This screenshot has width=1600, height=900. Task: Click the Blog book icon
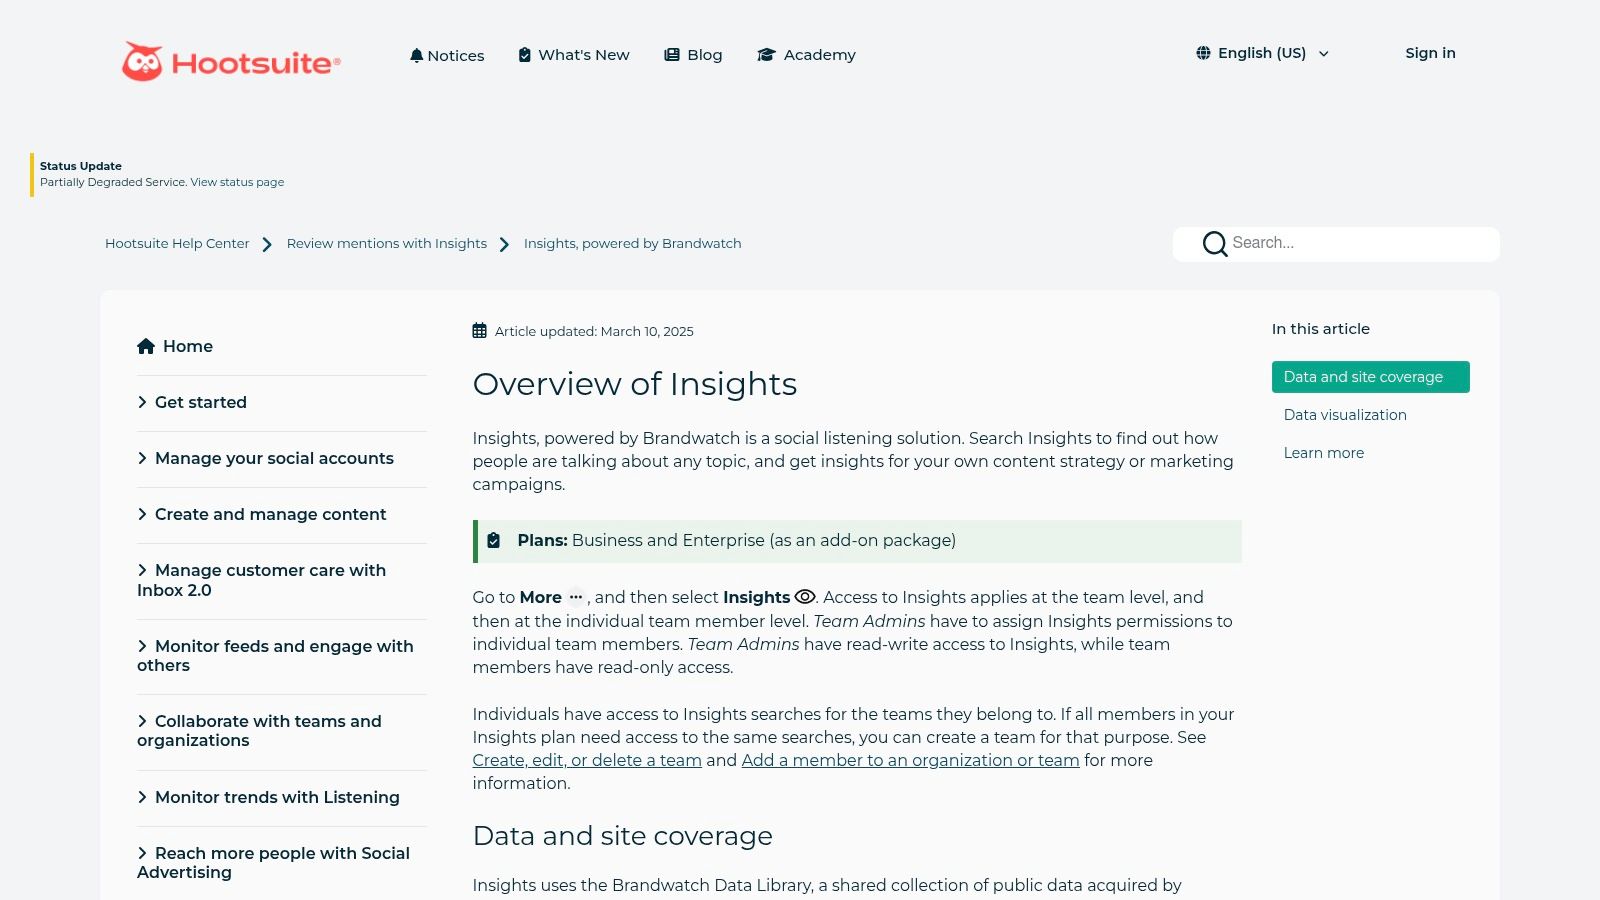tap(670, 55)
